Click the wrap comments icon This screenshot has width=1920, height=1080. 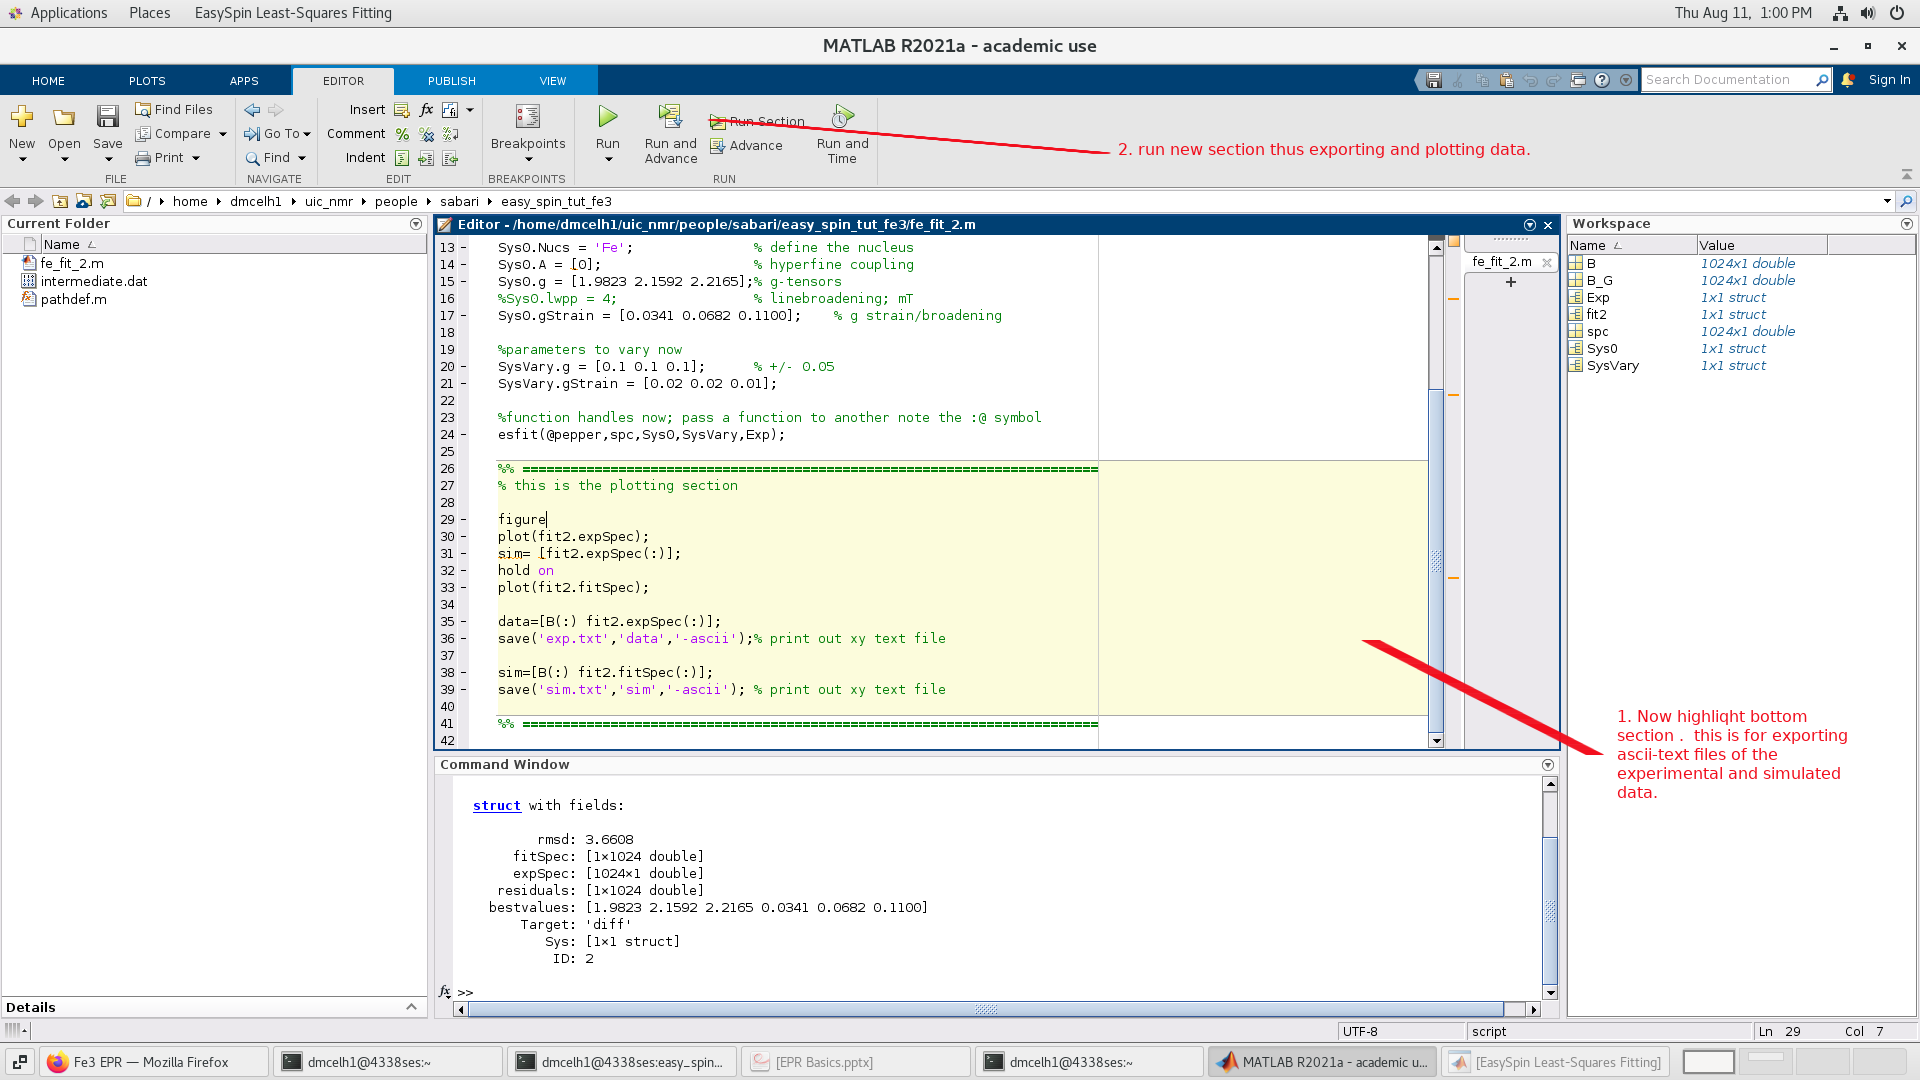click(451, 133)
